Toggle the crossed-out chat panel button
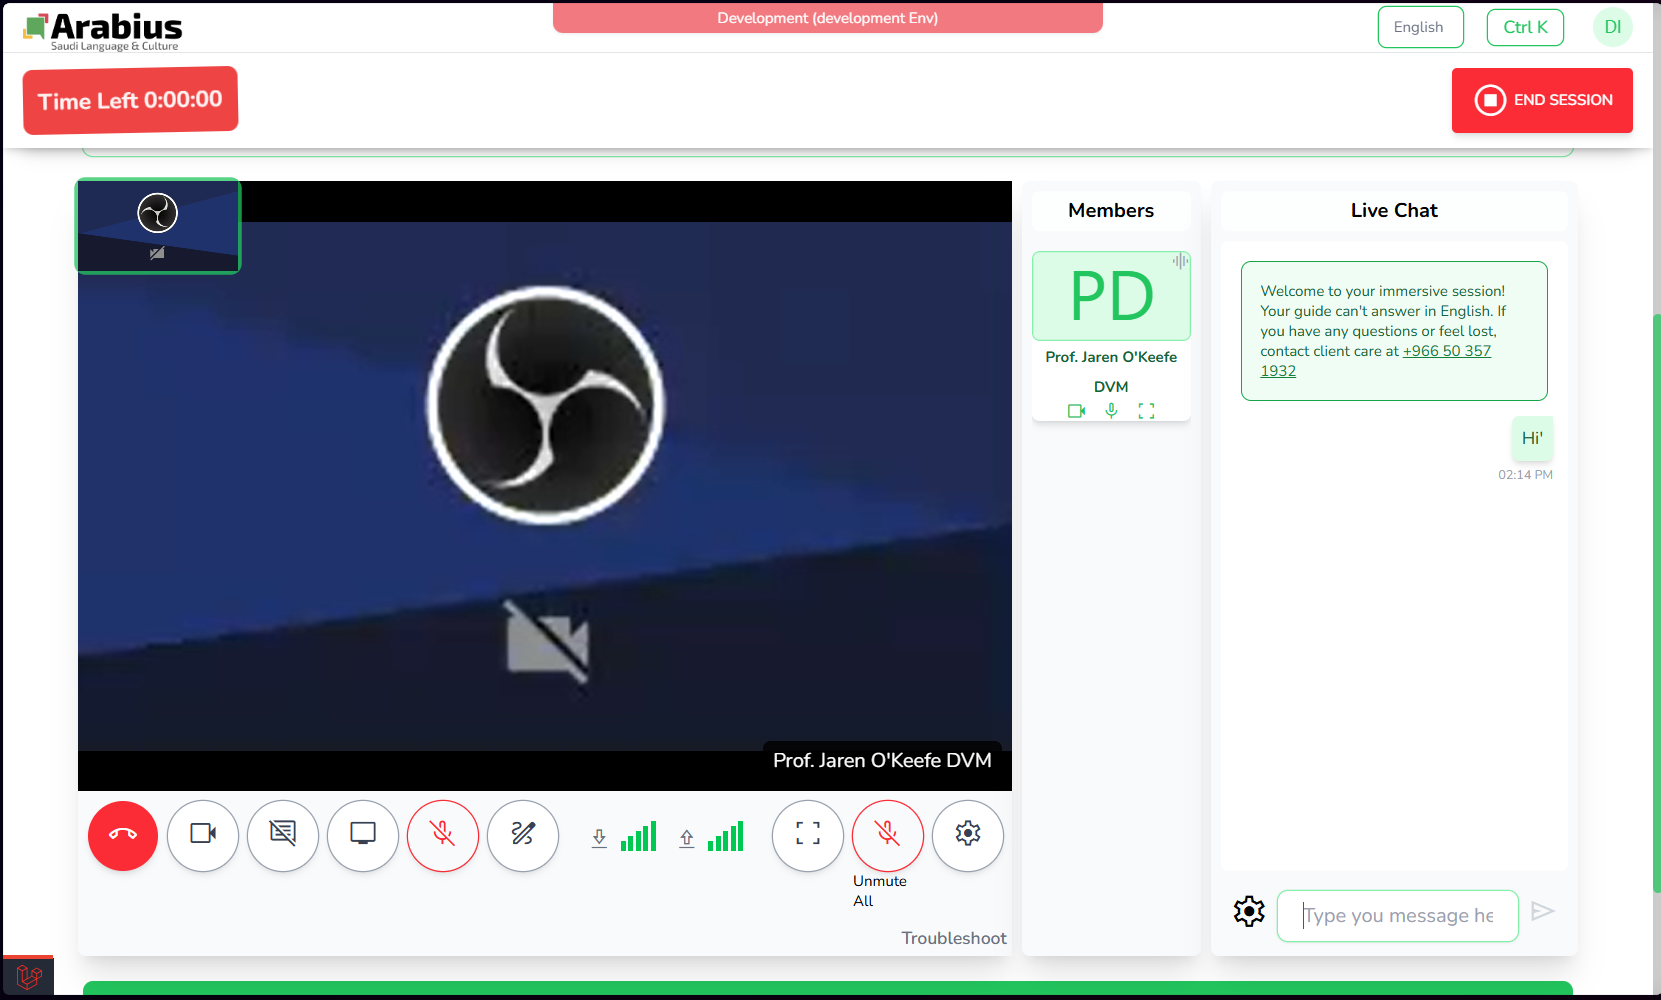This screenshot has height=1000, width=1661. click(283, 835)
